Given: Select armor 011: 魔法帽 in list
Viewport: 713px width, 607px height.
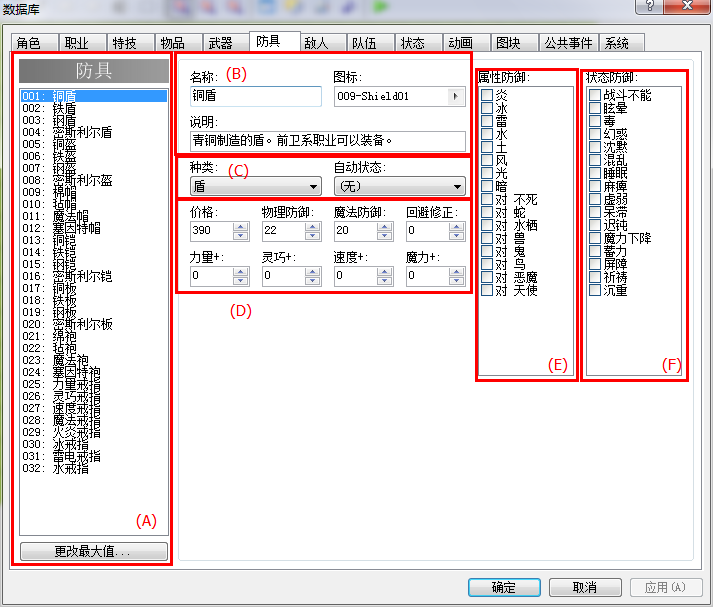Looking at the screenshot, I should click(x=94, y=216).
